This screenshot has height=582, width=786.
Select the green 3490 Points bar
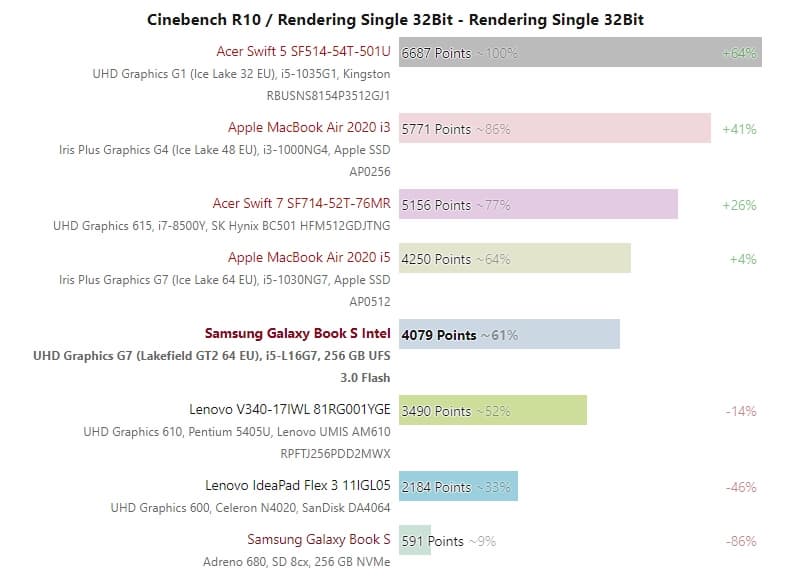492,410
